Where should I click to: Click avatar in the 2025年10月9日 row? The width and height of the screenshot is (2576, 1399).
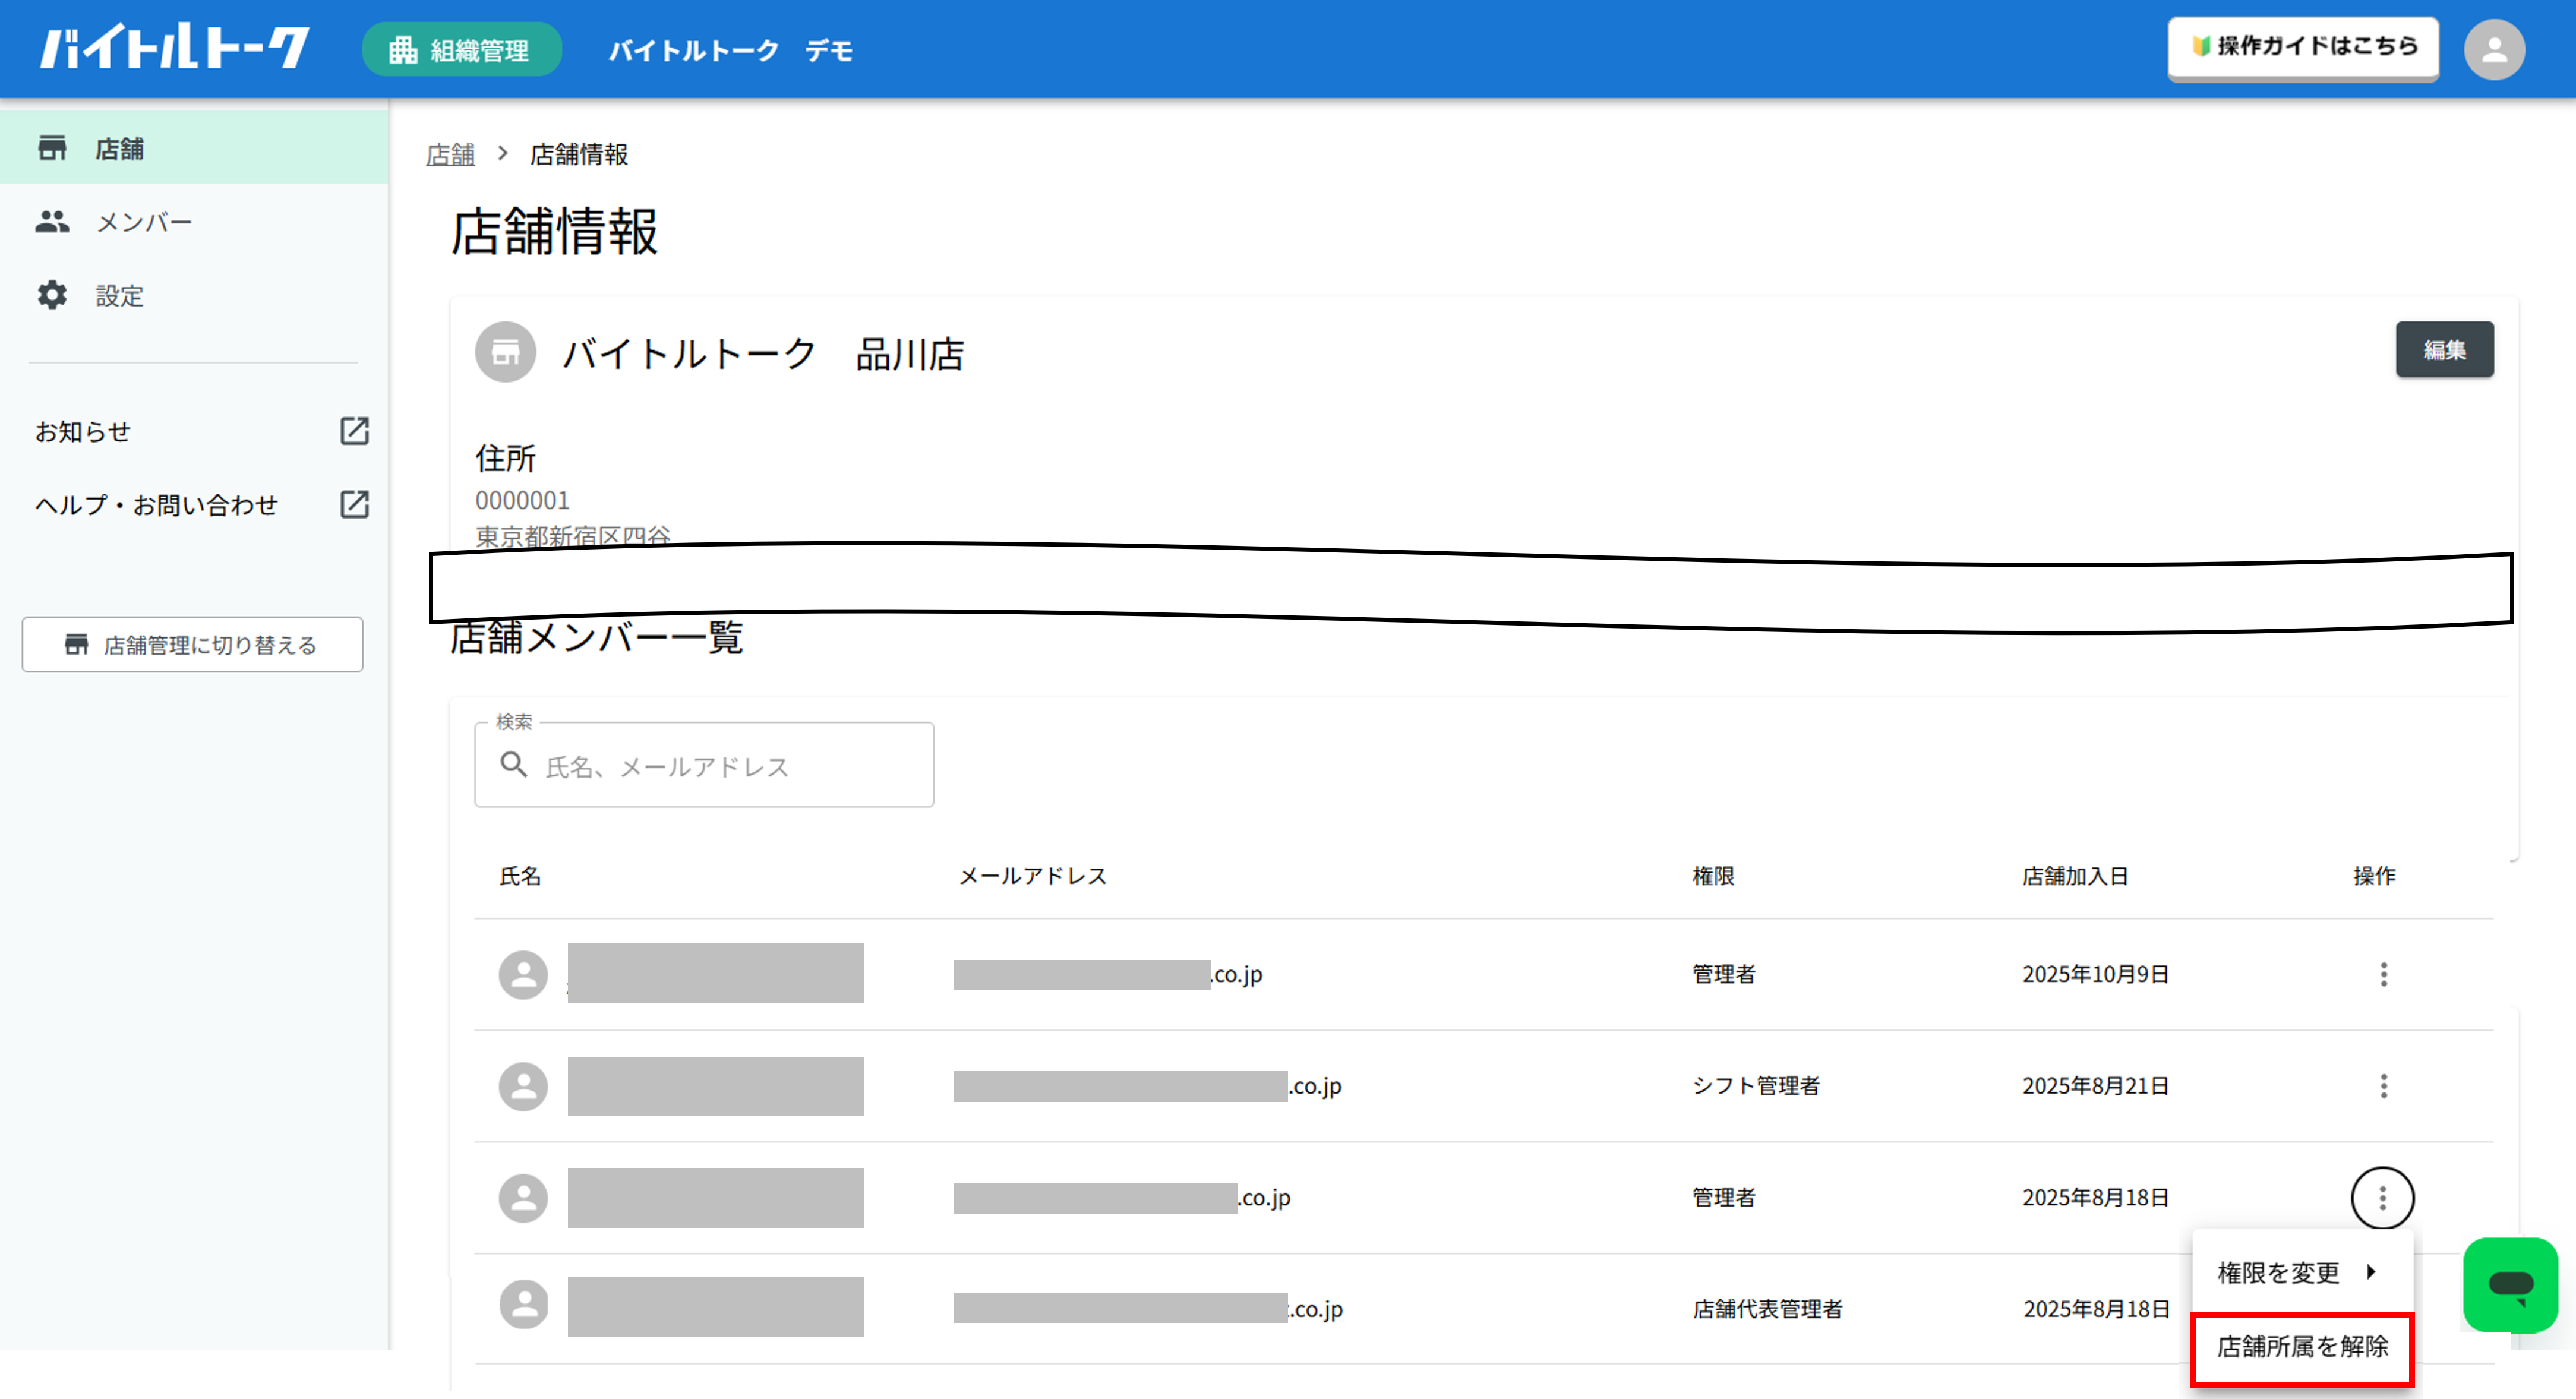click(523, 975)
